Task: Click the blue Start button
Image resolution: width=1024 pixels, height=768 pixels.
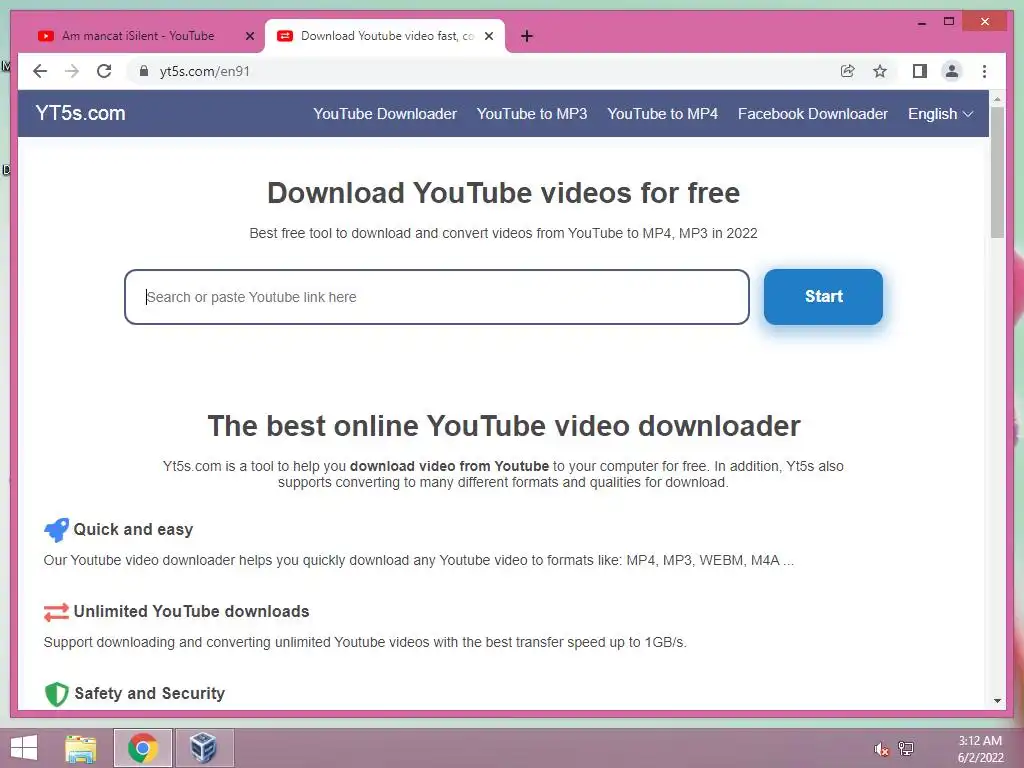Action: 824,296
